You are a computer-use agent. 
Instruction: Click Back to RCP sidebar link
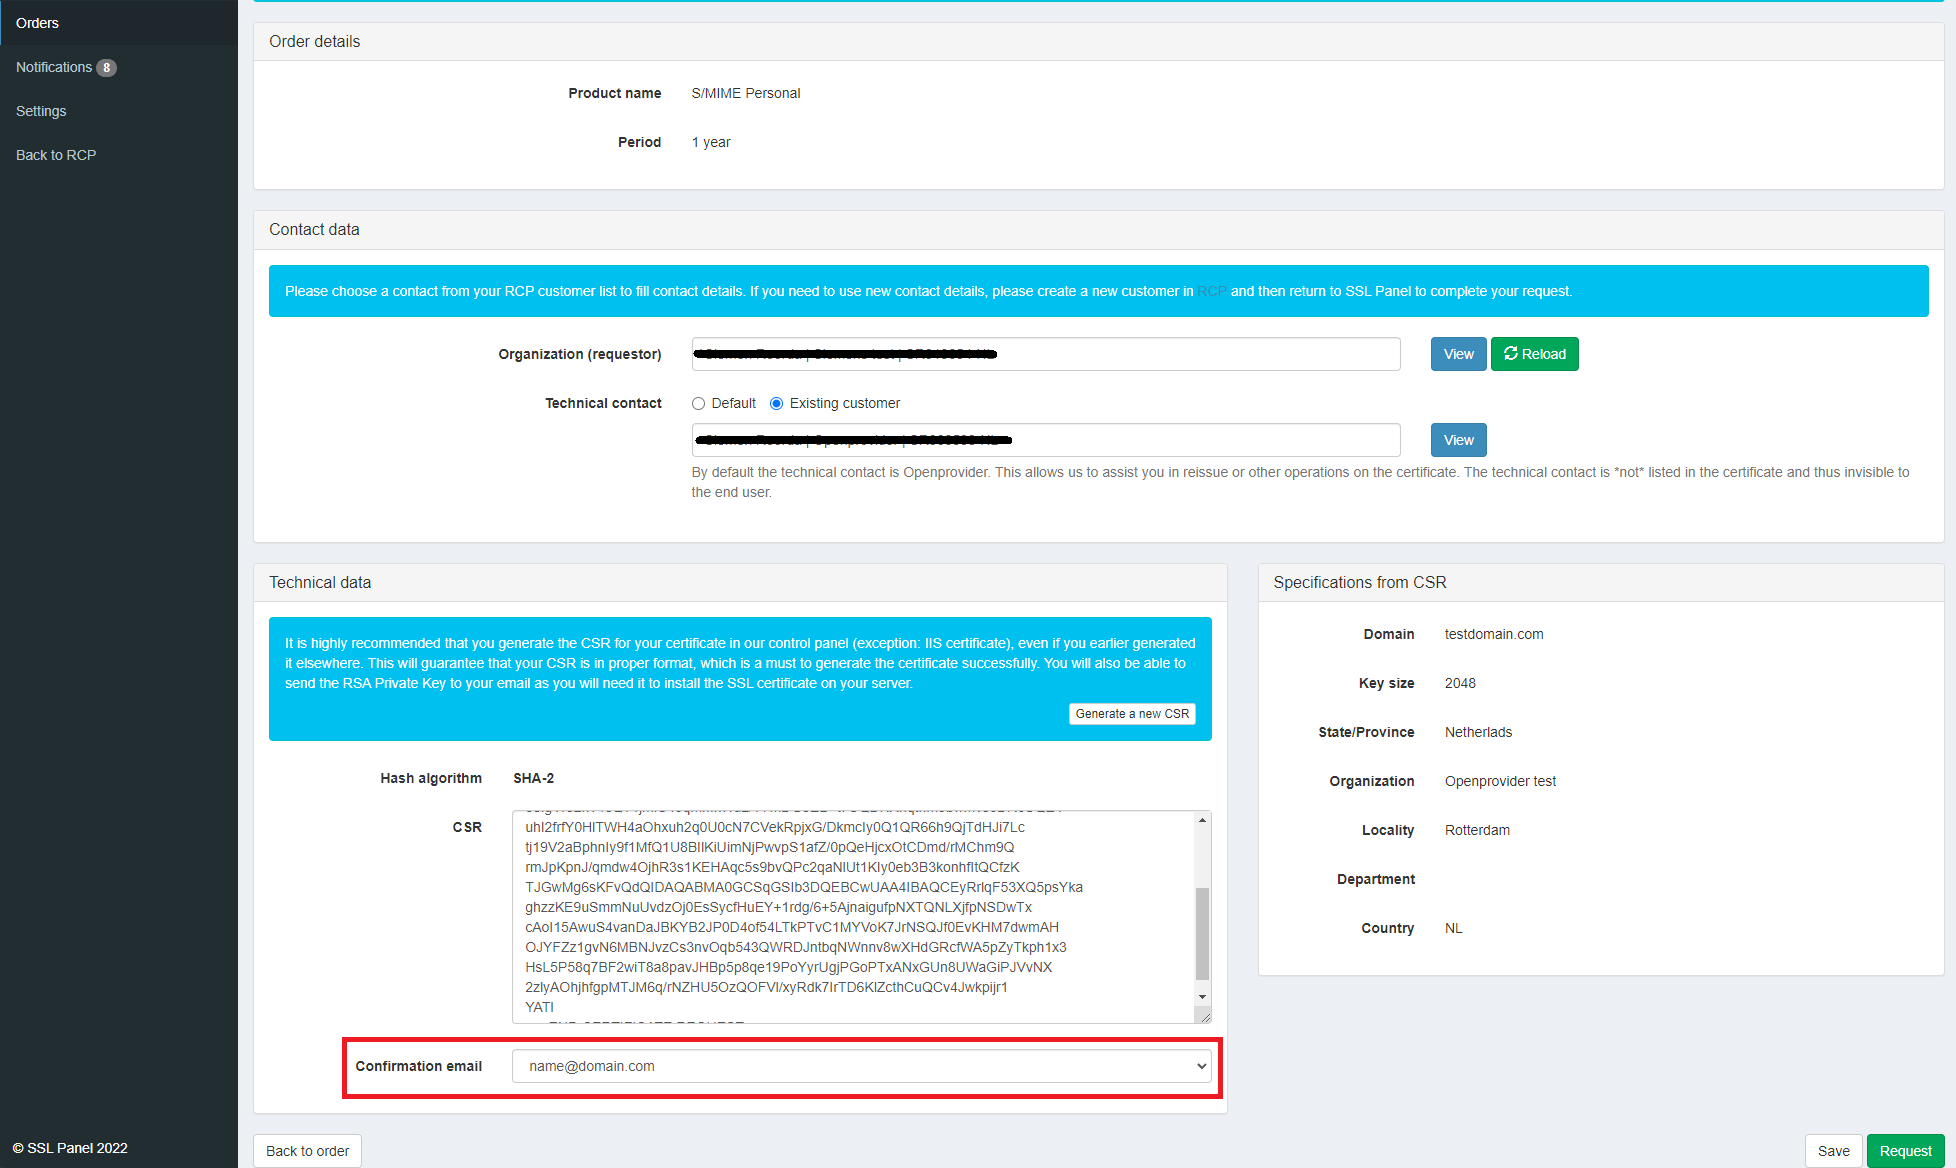coord(56,155)
